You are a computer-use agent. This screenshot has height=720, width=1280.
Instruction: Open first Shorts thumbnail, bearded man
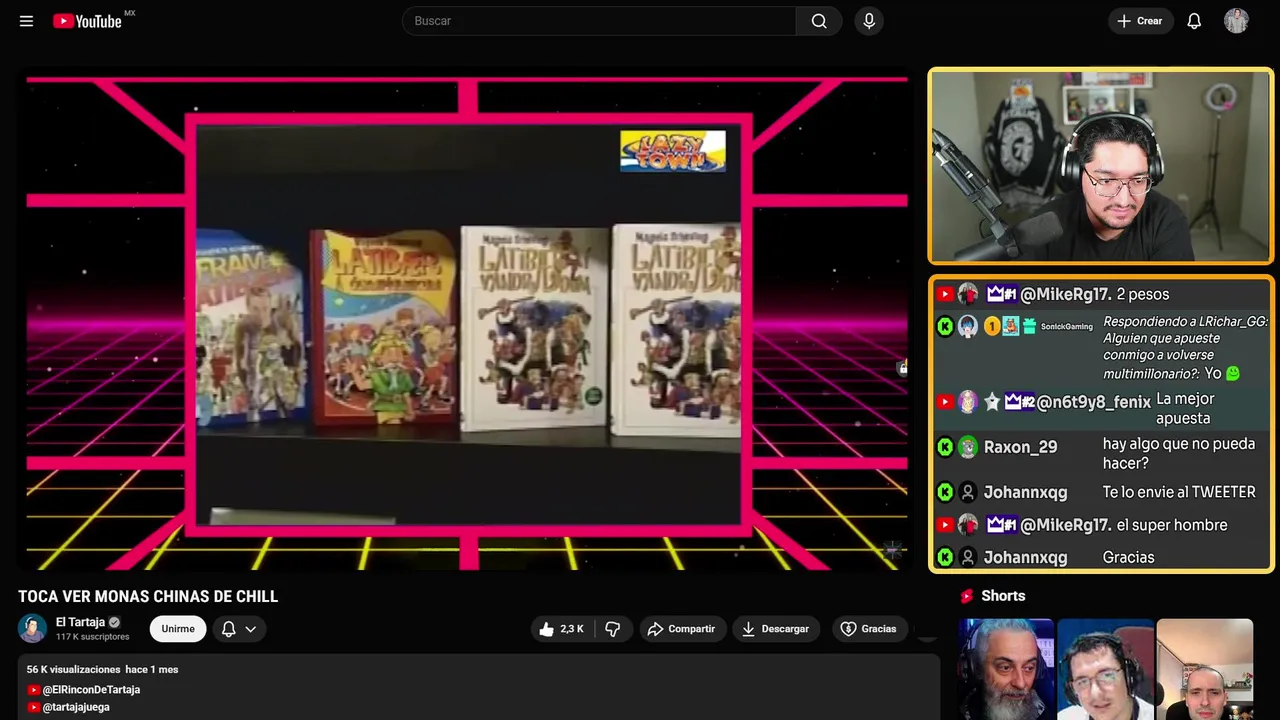tap(1006, 669)
